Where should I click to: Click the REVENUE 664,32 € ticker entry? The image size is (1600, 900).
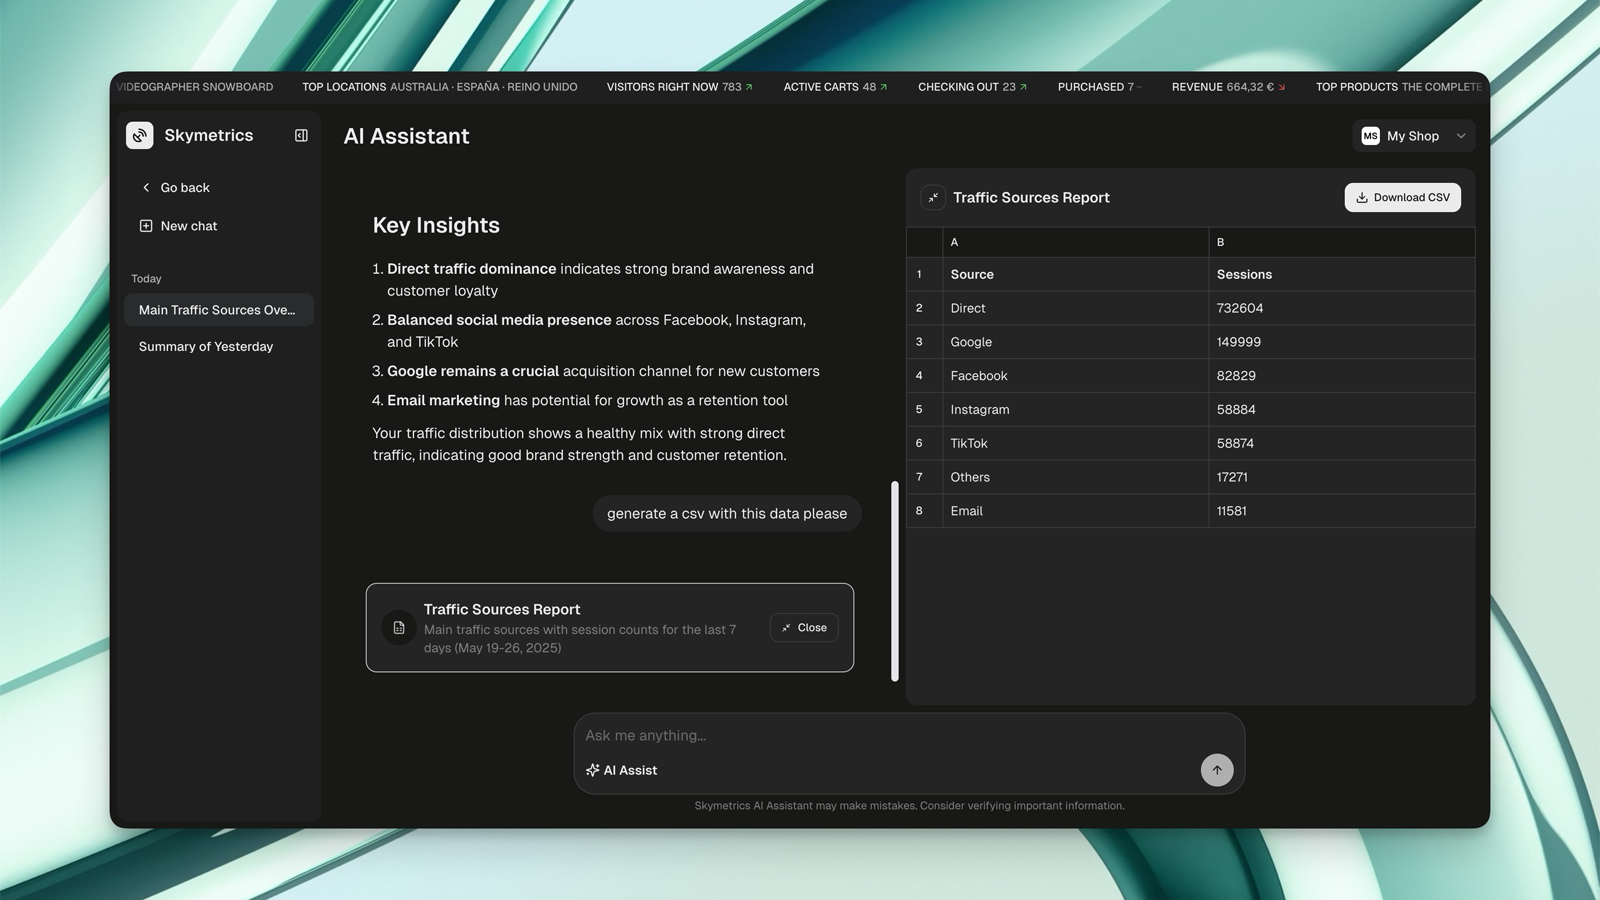pos(1228,87)
